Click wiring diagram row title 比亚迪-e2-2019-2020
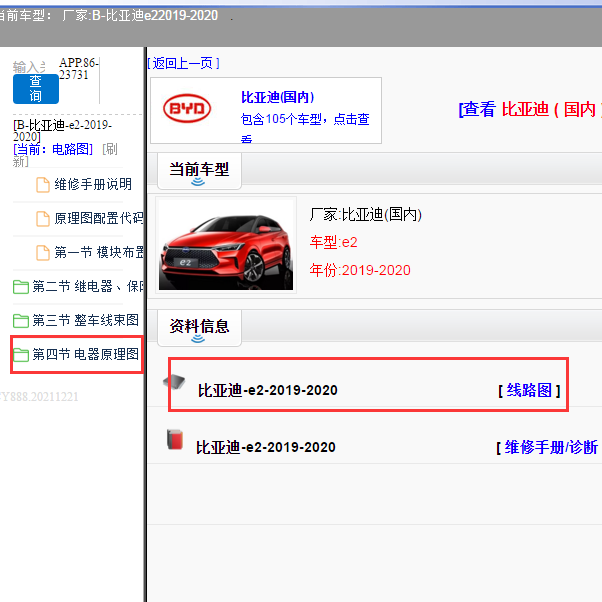602x602 pixels. click(268, 390)
